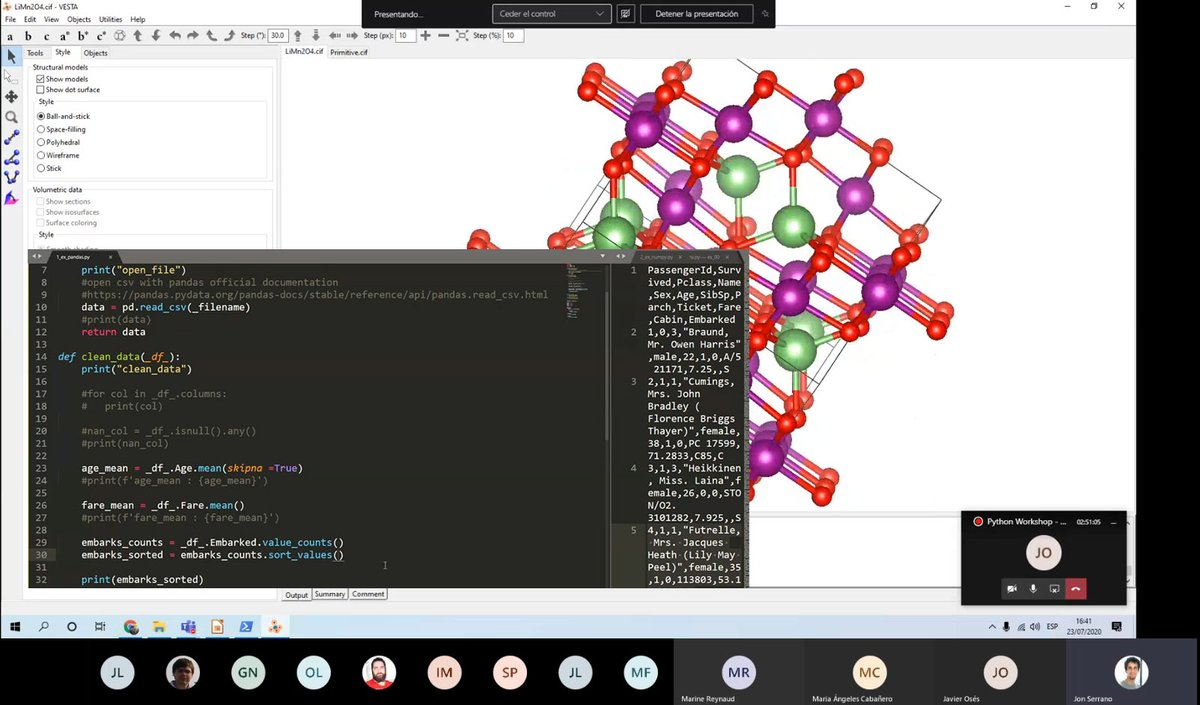The height and width of the screenshot is (705, 1200).
Task: View along the a* reciprocal axis
Action: [65, 36]
